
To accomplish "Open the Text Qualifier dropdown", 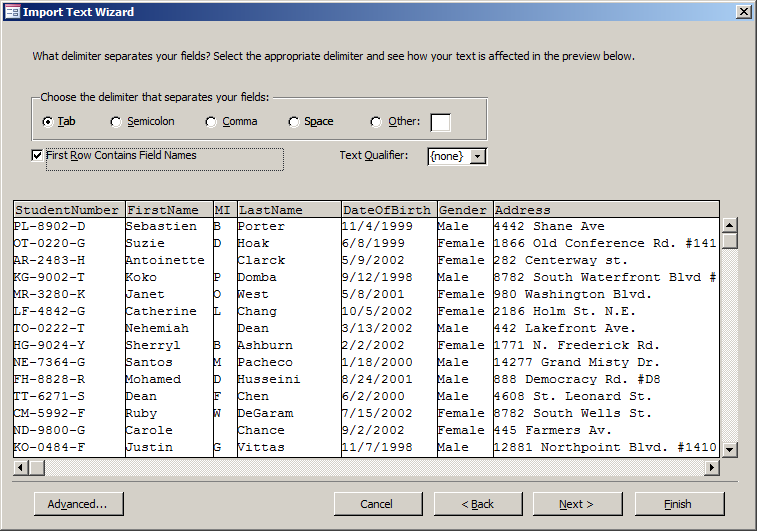I will (477, 156).
